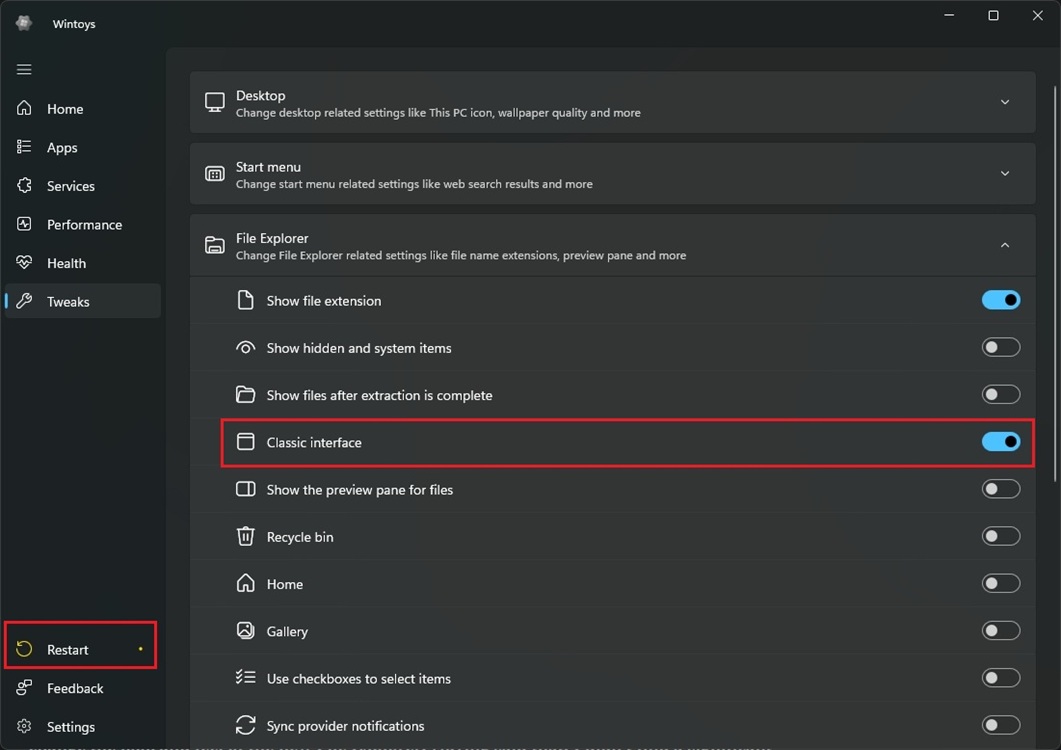Screen dimensions: 1061x750
Task: Toggle off Classic interface
Action: coord(1000,441)
